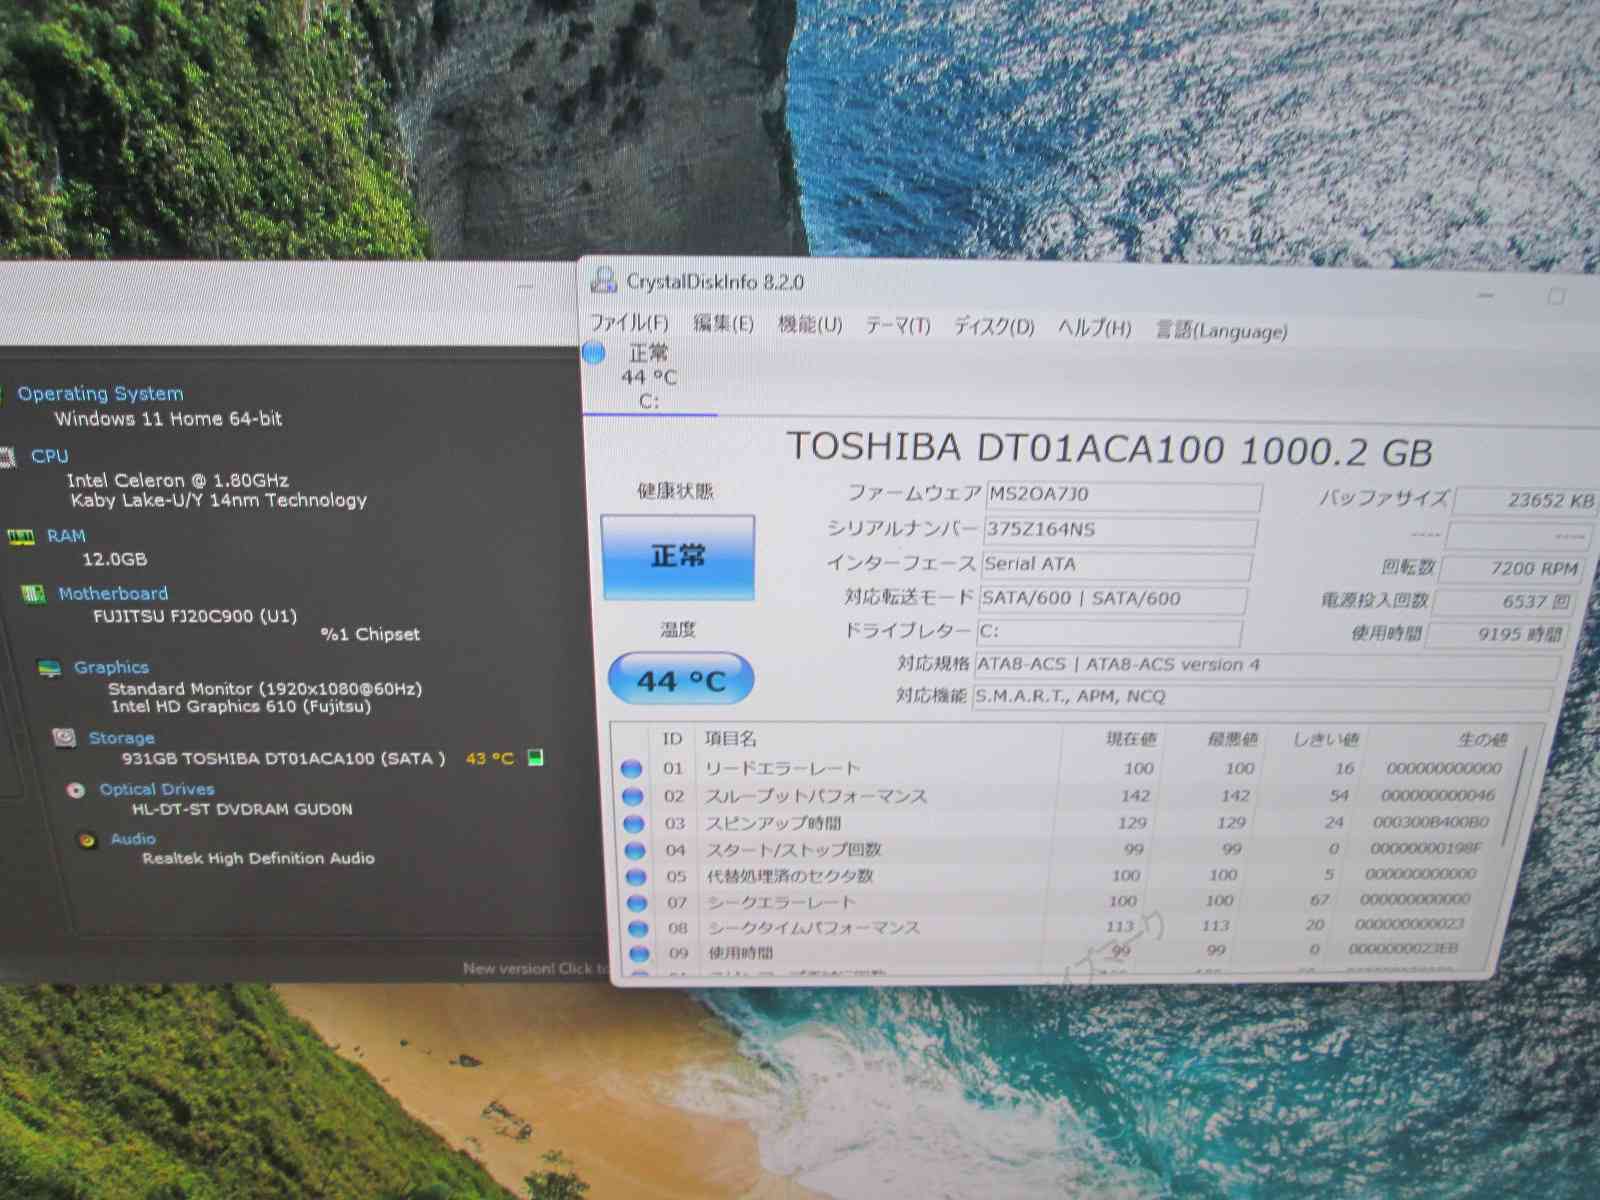Click the serial number field

pyautogui.click(x=1118, y=530)
